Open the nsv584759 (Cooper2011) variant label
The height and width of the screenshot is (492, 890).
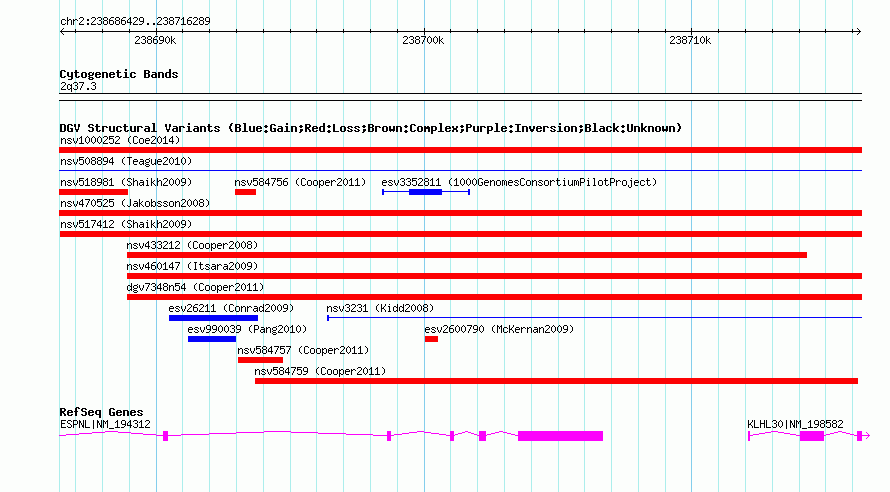point(320,371)
